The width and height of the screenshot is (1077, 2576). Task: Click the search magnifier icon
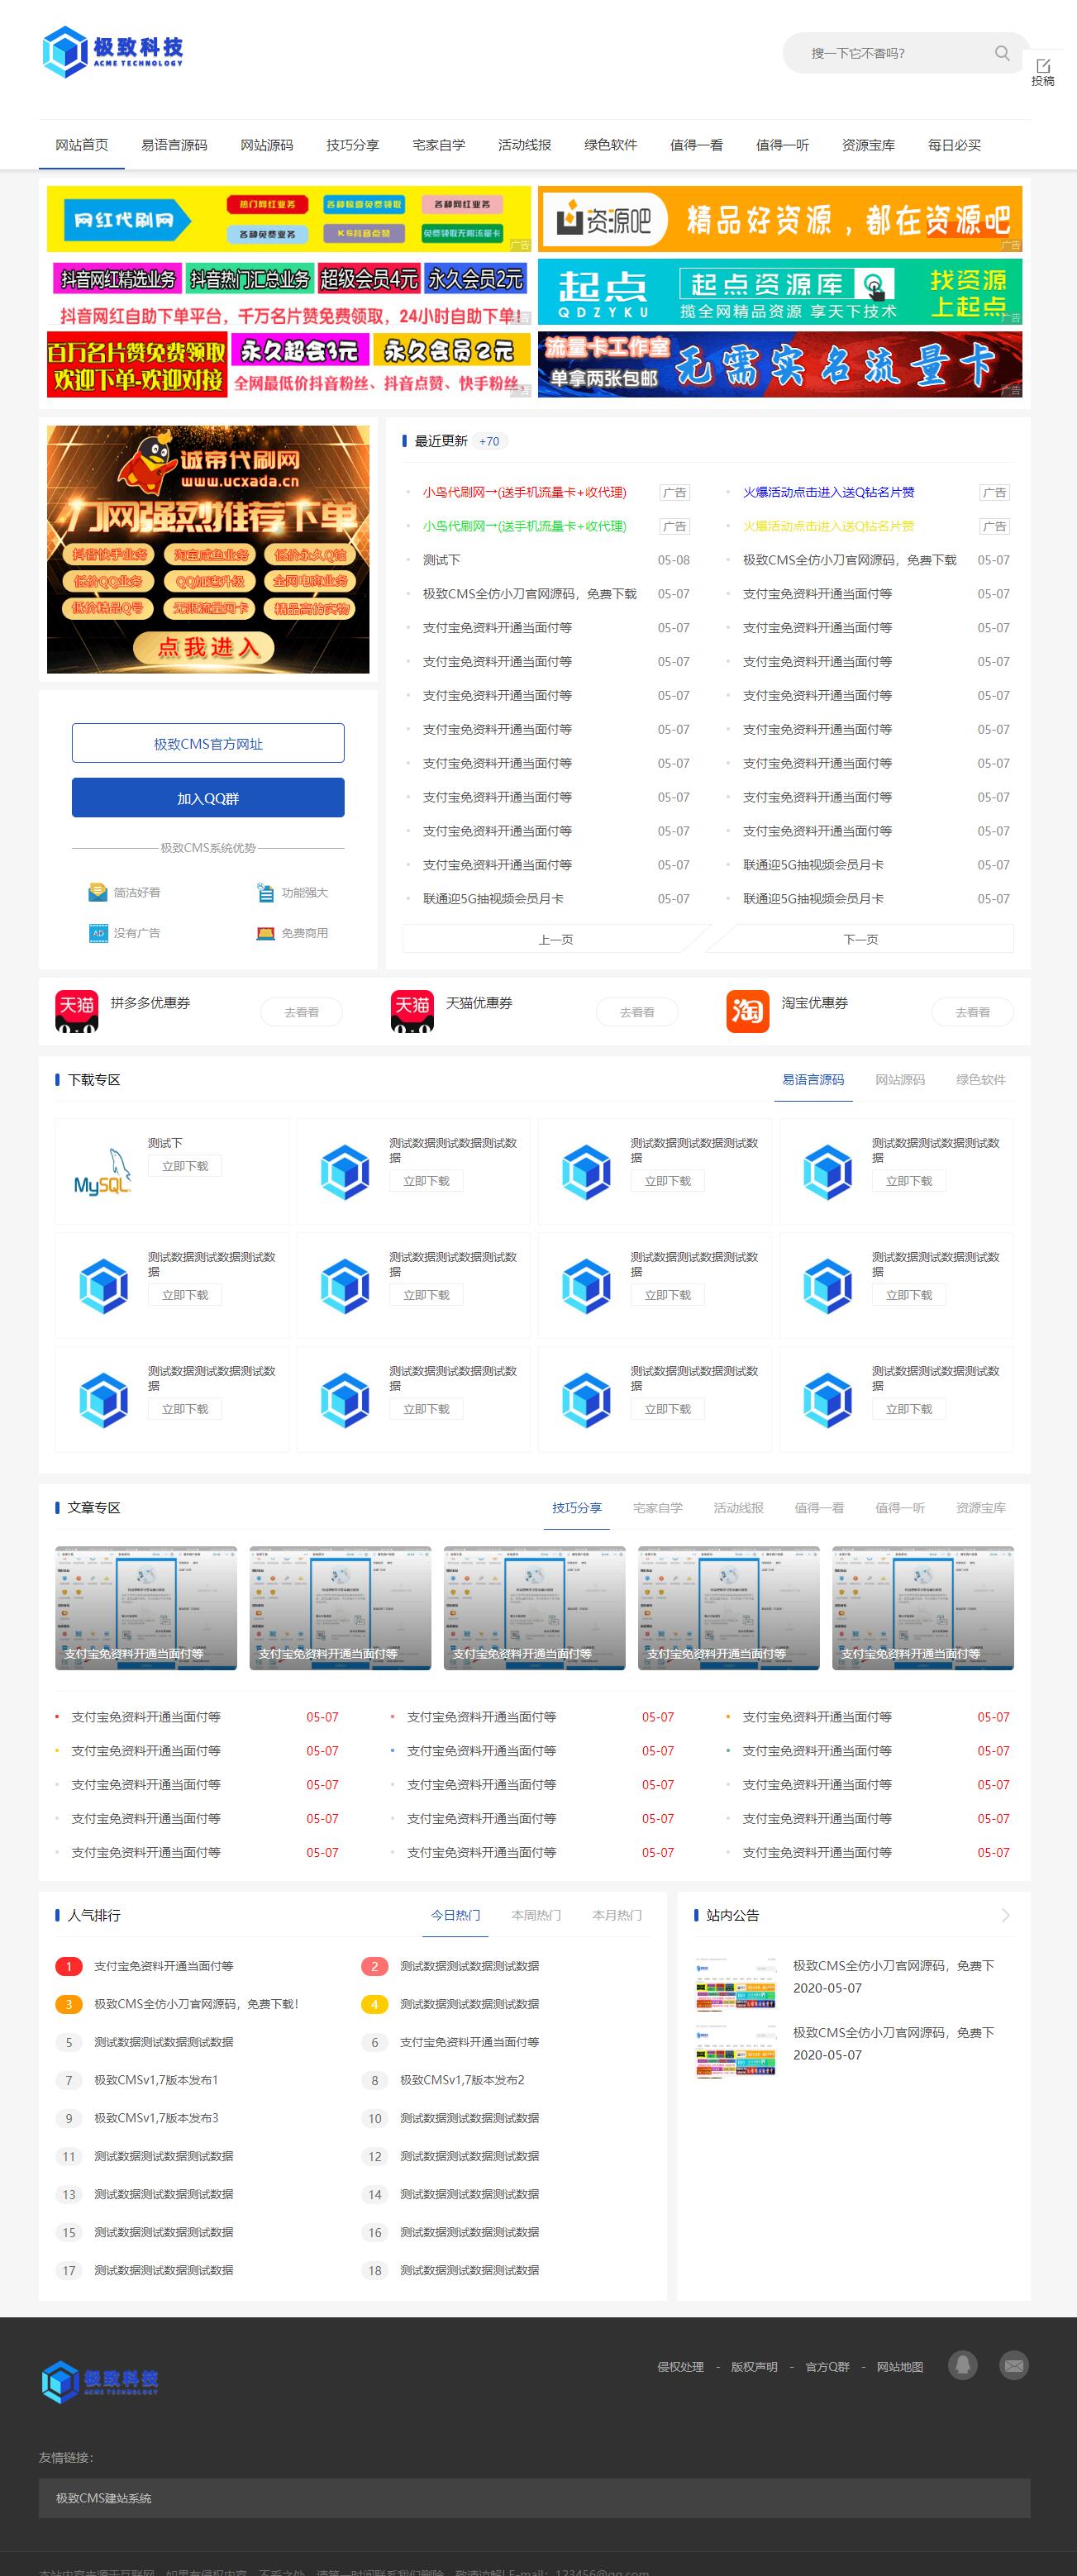coord(1001,53)
